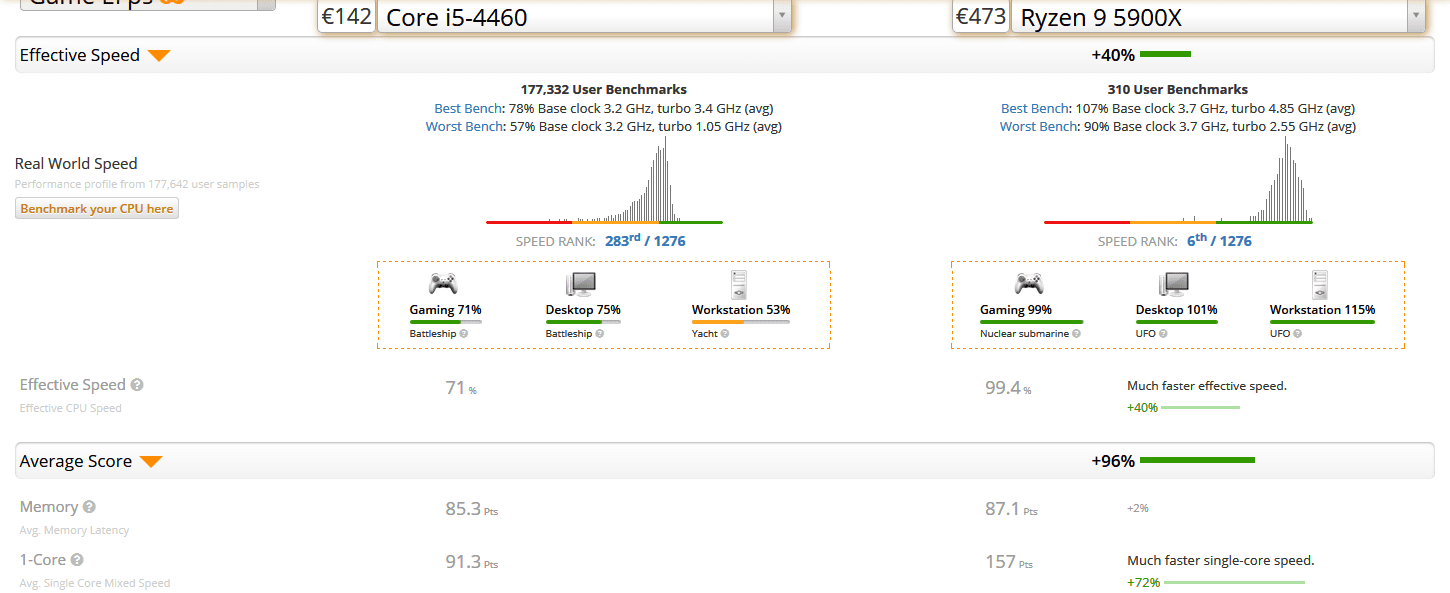Open the €473 price button for Ryzen 9 5900X
Screen dimensions: 1450x593
coord(981,17)
